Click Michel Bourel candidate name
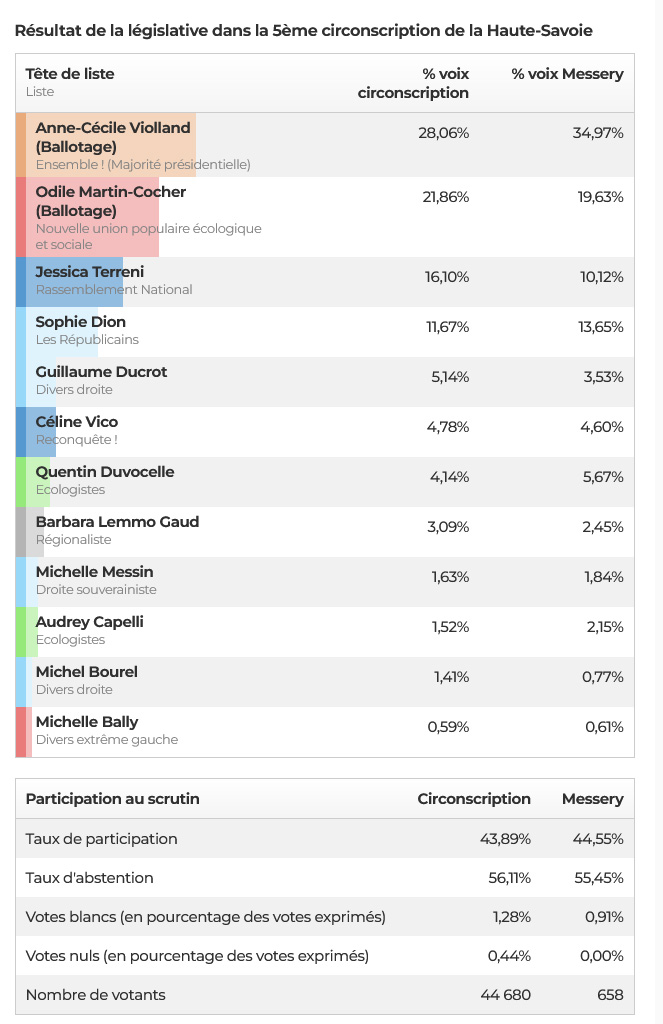663x1024 pixels. coord(86,672)
